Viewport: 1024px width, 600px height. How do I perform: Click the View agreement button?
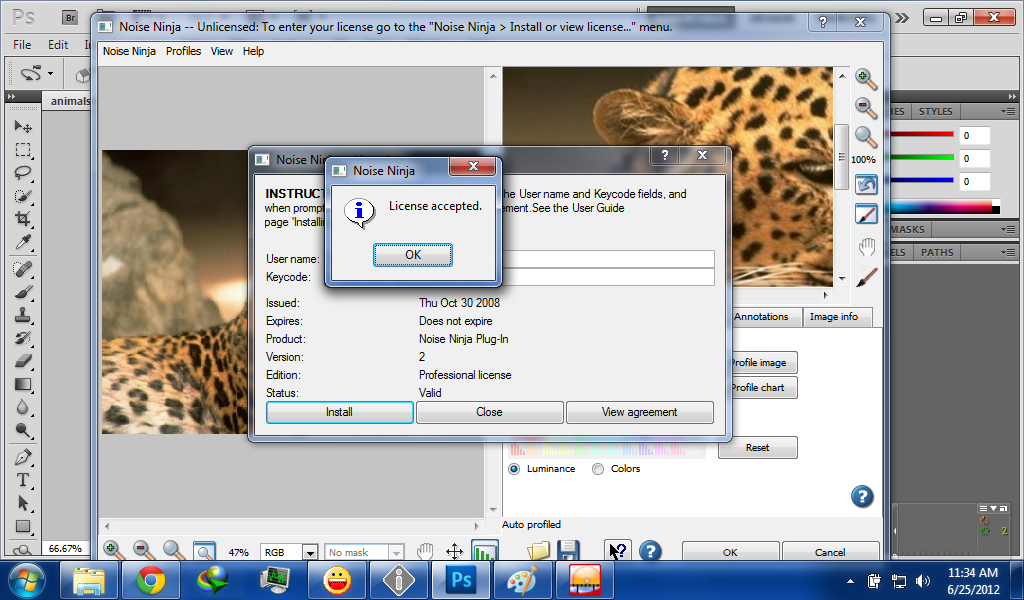point(639,412)
